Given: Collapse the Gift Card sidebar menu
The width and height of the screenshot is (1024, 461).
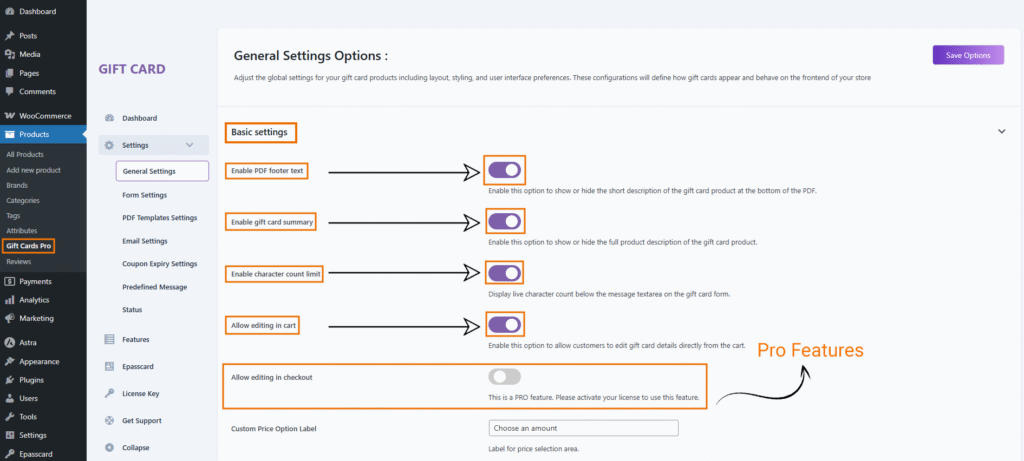Looking at the screenshot, I should pos(136,447).
